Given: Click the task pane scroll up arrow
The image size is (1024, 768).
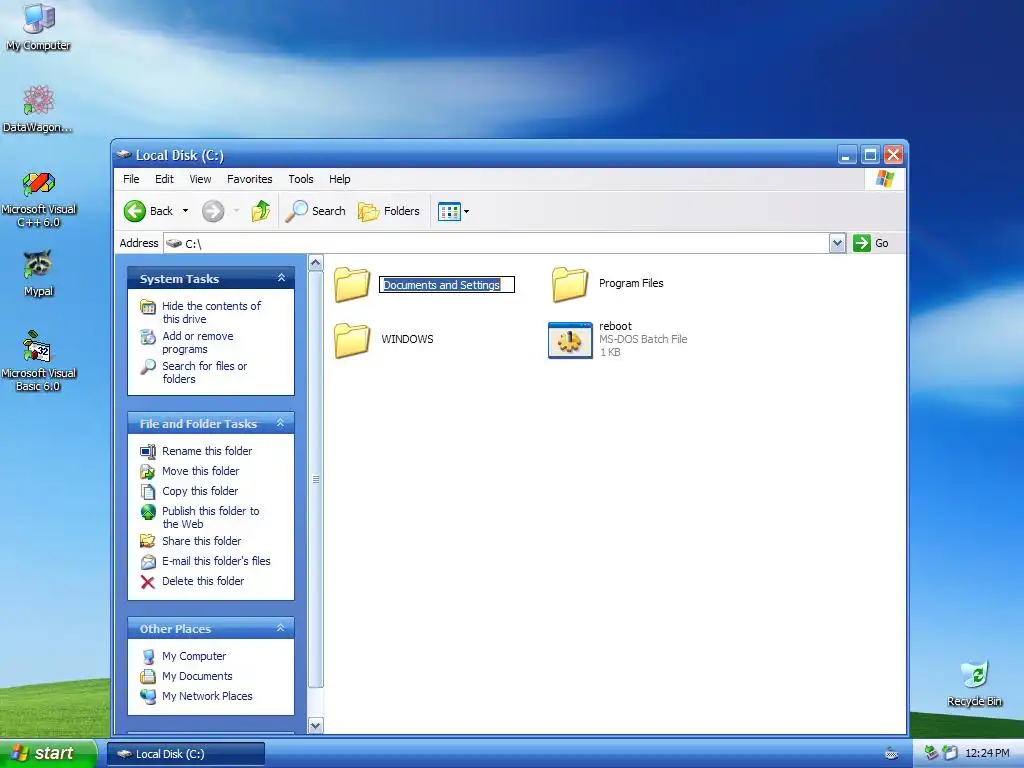Looking at the screenshot, I should tap(315, 263).
